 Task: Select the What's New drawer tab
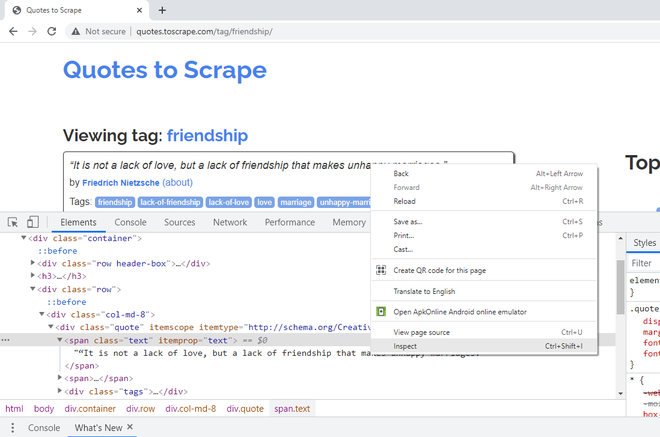(98, 428)
